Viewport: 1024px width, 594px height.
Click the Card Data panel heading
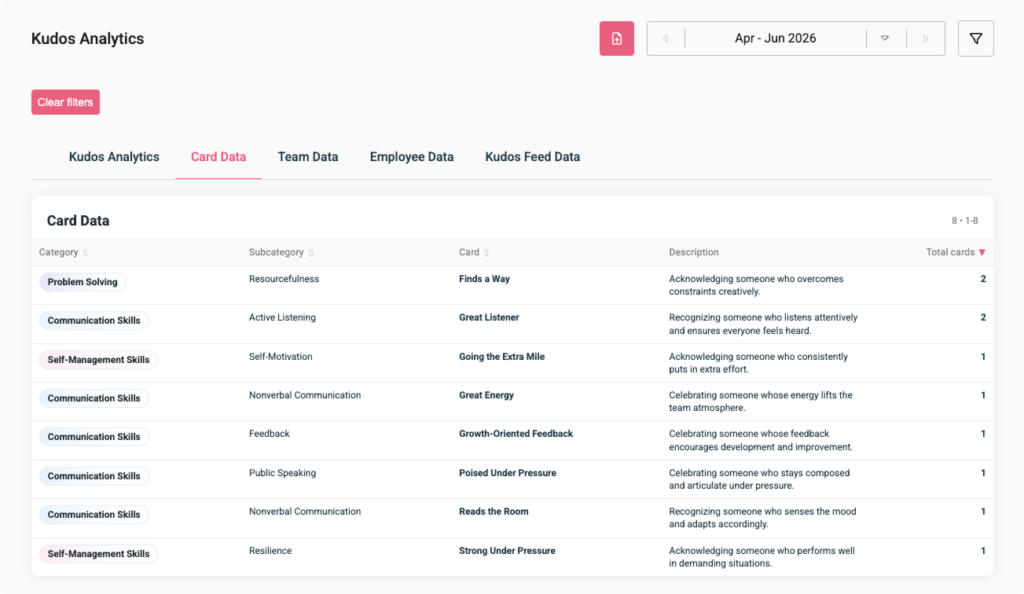tap(78, 221)
